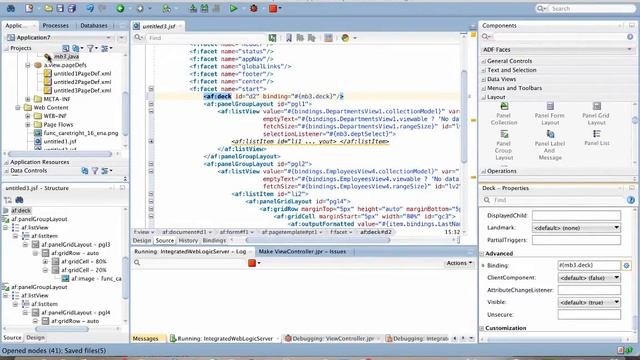The width and height of the screenshot is (640, 360).
Task: Click the Save All toolbar icon
Action: click(72, 8)
